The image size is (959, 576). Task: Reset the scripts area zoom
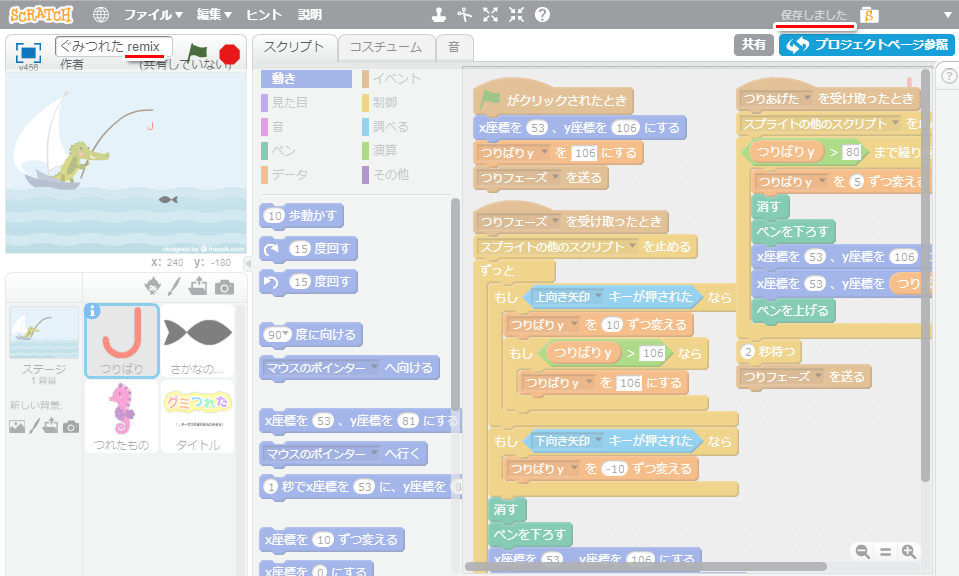pos(886,552)
